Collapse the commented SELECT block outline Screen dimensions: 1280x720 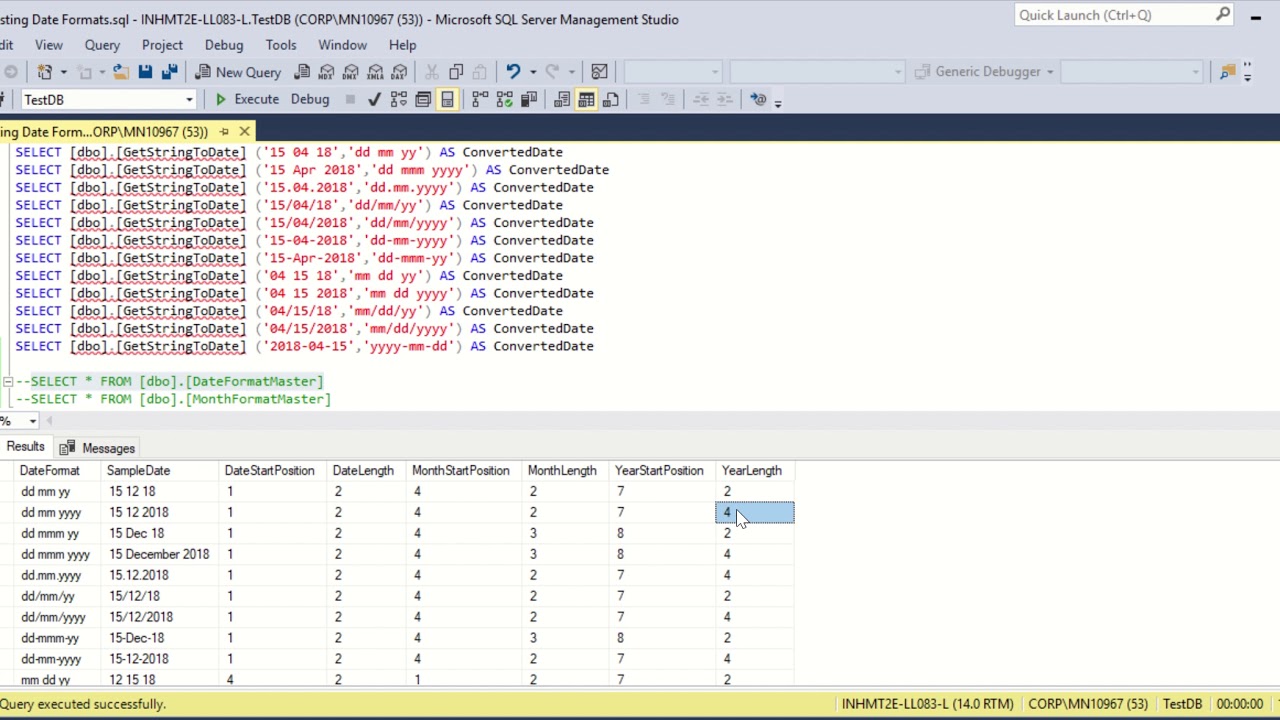[x=7, y=381]
